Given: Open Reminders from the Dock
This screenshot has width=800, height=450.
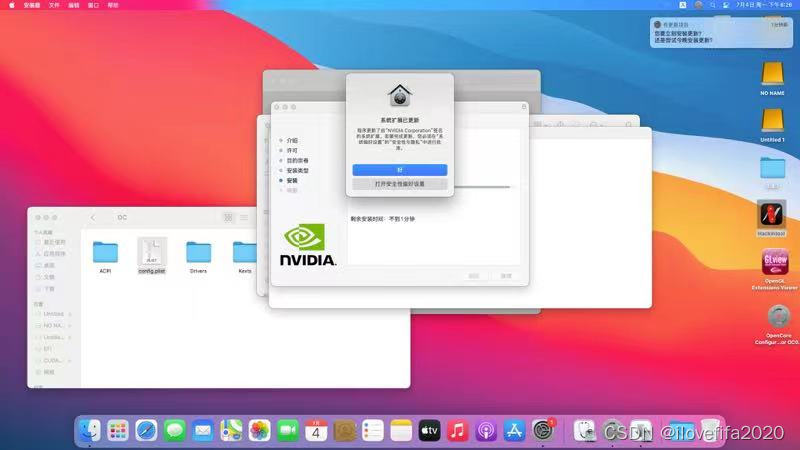Looking at the screenshot, I should coord(372,431).
